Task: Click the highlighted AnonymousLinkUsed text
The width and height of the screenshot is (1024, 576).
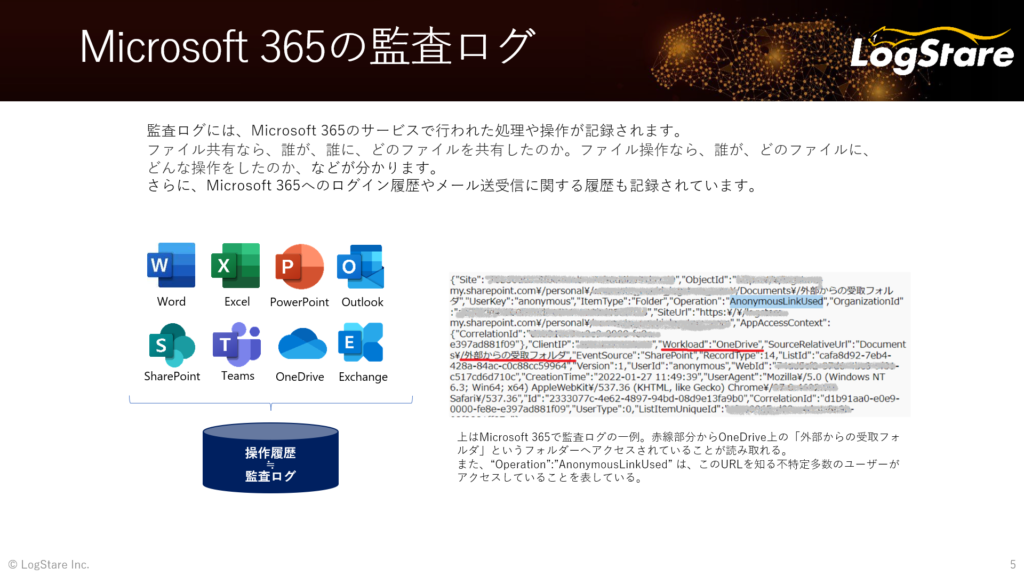Action: click(776, 301)
